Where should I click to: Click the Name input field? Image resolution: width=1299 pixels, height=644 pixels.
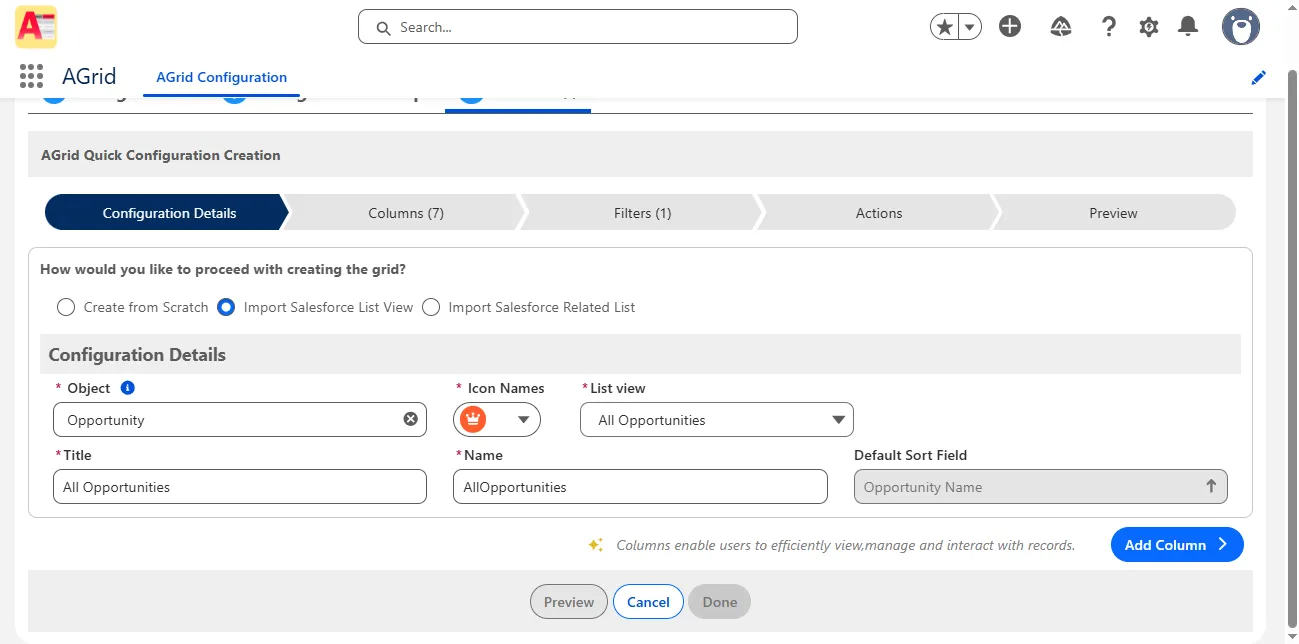coord(640,487)
